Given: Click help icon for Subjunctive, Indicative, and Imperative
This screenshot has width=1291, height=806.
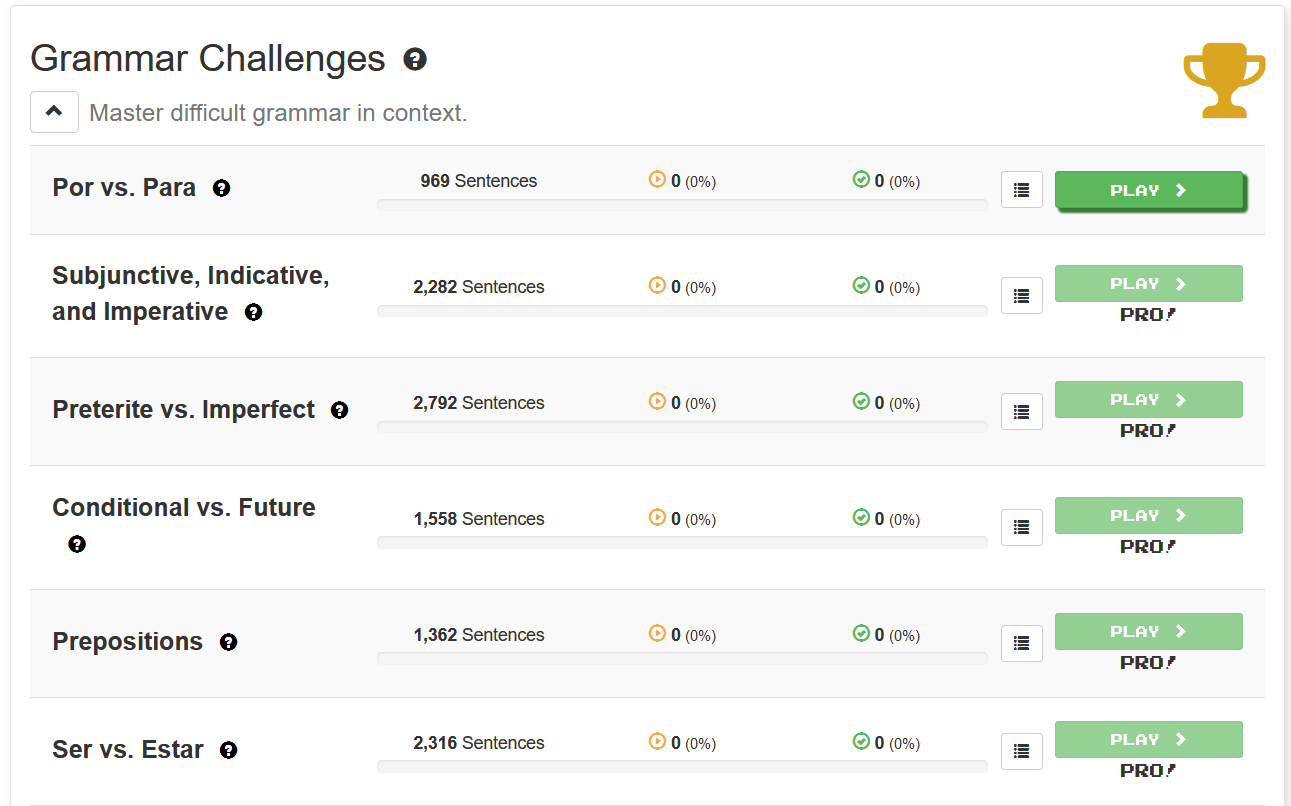Looking at the screenshot, I should [254, 312].
